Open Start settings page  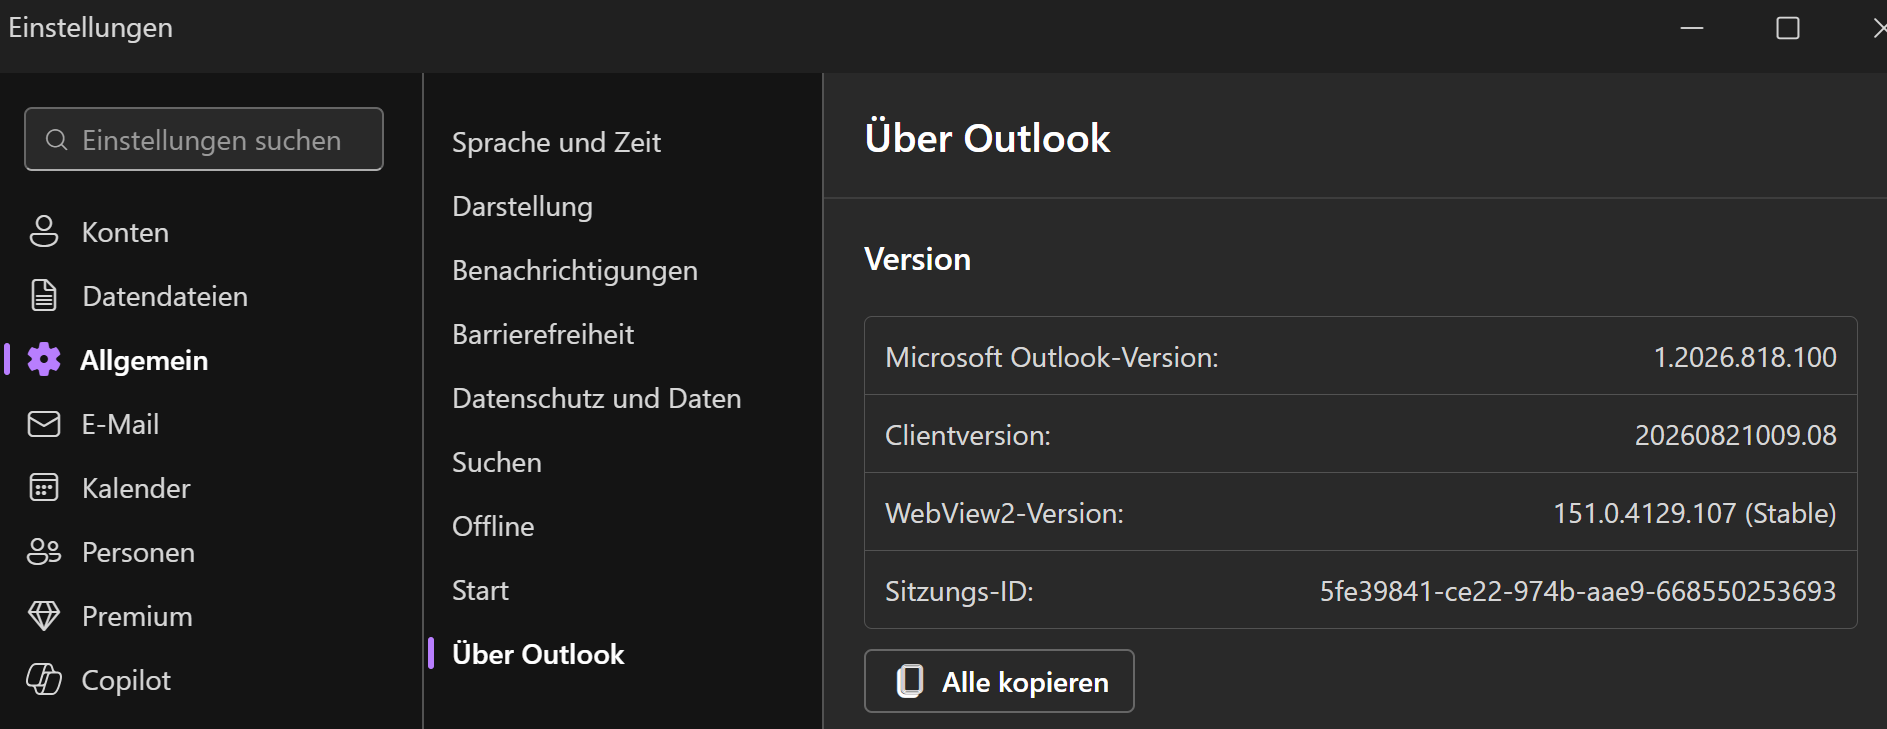coord(480,590)
